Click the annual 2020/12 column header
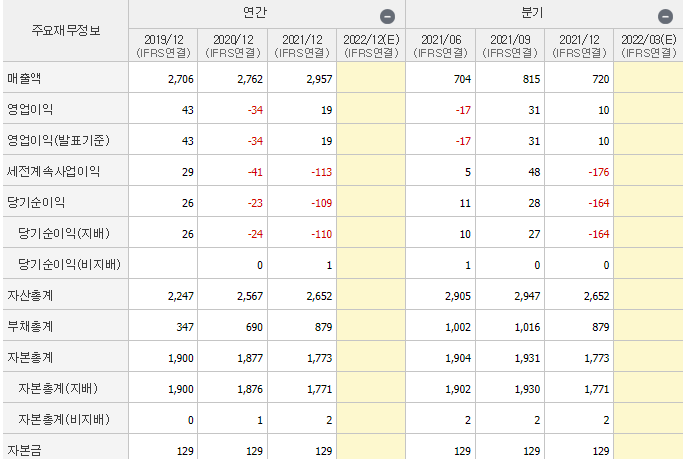Viewport: 687px width, 459px height. [233, 46]
